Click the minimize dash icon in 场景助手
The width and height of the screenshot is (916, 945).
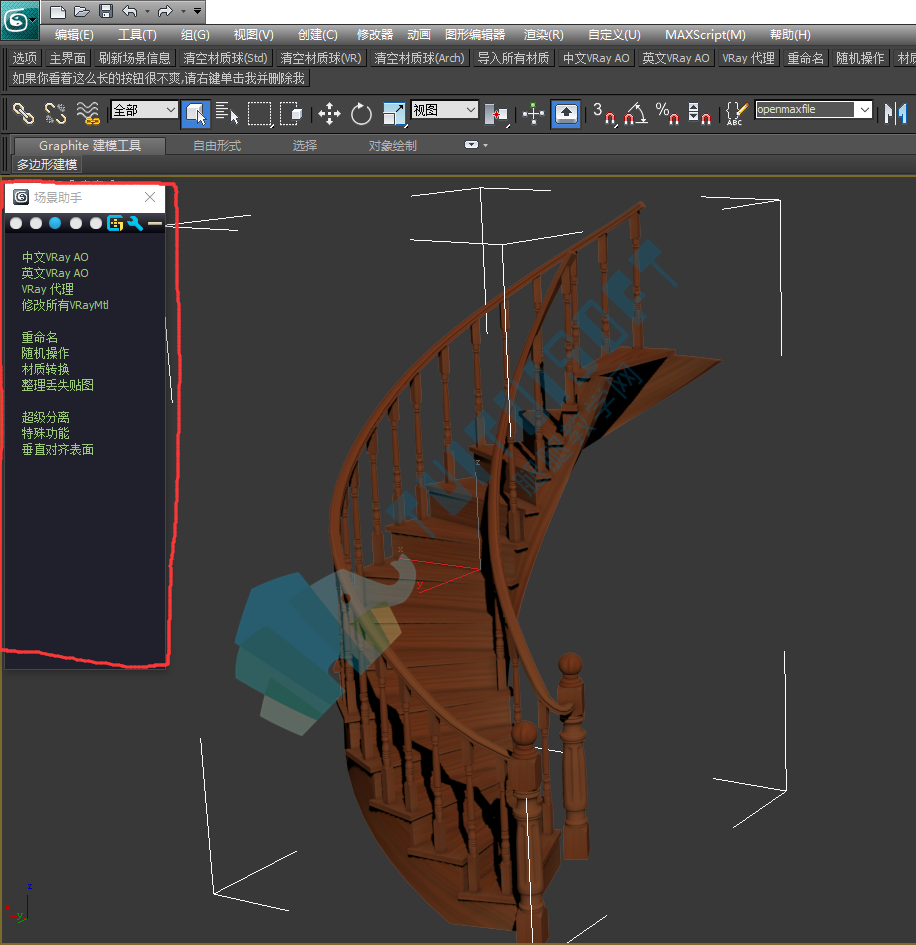coord(155,224)
